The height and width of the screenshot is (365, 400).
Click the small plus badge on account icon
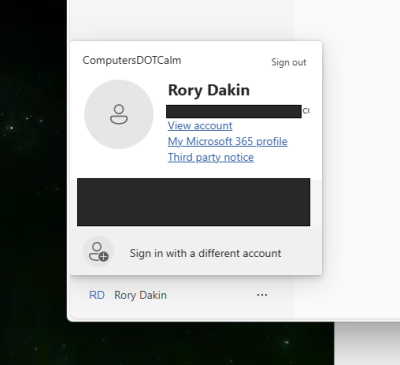pos(104,257)
